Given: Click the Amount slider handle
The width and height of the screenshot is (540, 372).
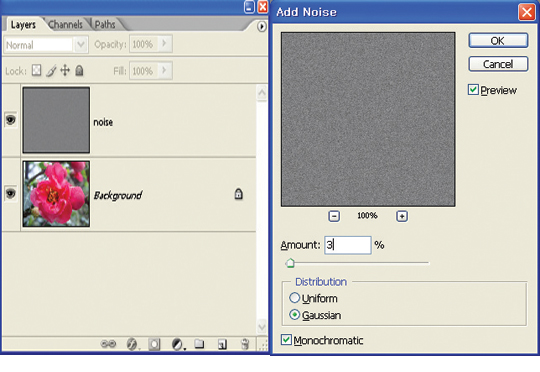Looking at the screenshot, I should [x=290, y=263].
